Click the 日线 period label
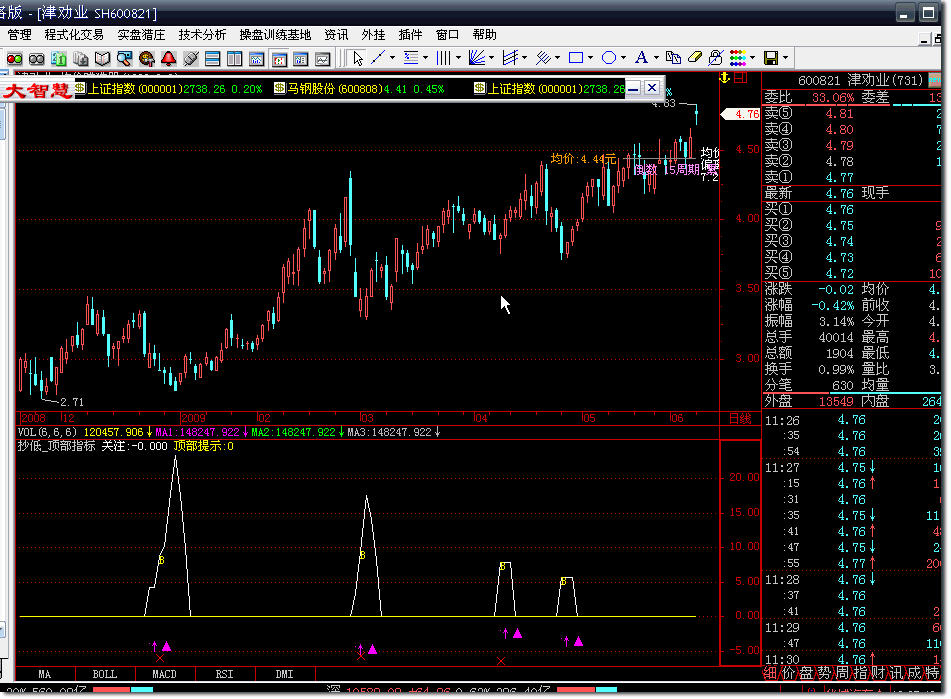This screenshot has height=699, width=951. [740, 418]
